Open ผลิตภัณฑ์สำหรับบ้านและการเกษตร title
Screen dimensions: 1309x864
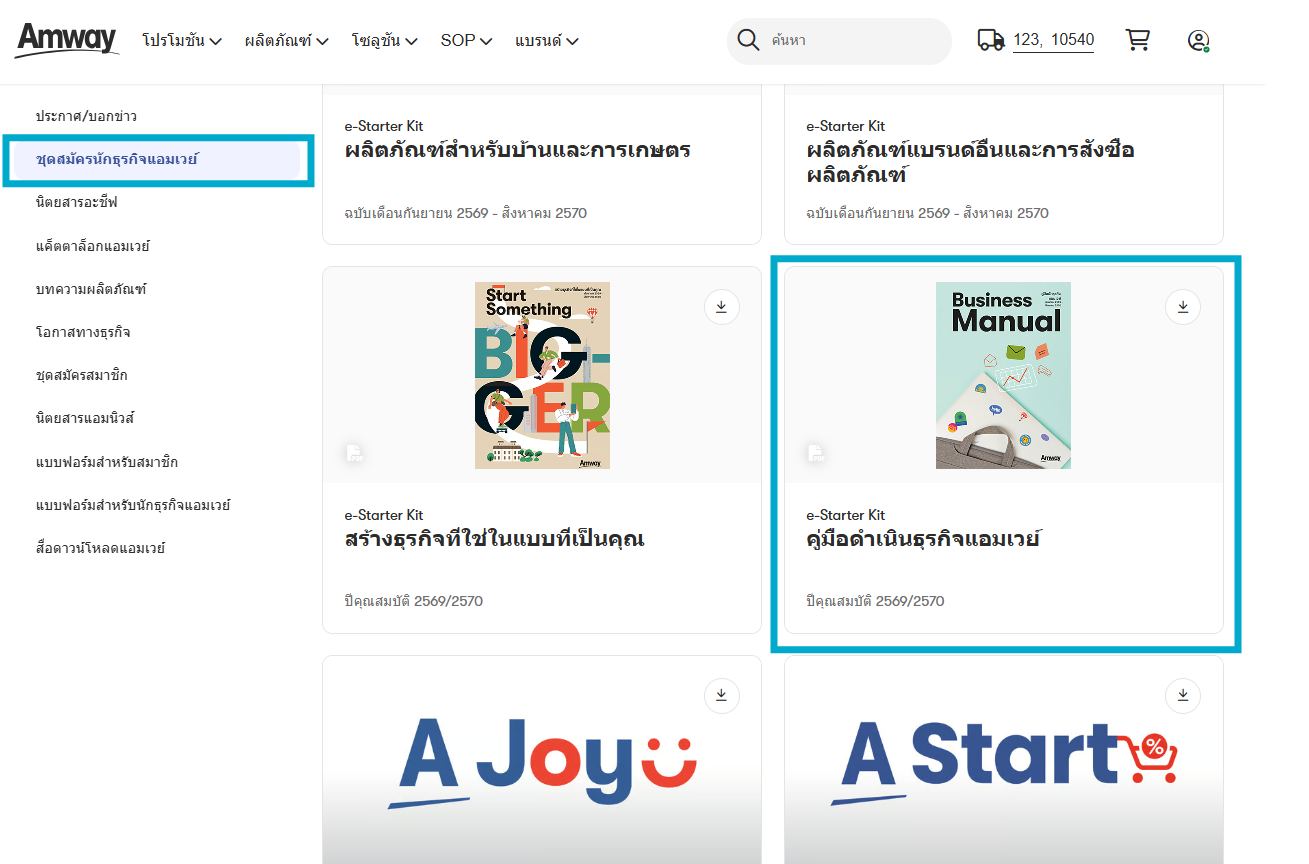pyautogui.click(x=518, y=151)
